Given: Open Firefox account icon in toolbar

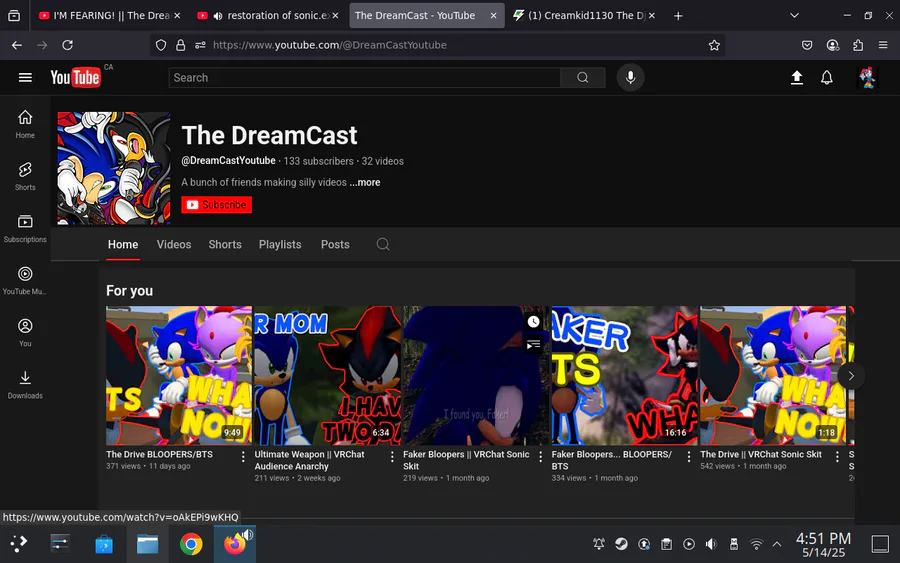Looking at the screenshot, I should tap(832, 45).
